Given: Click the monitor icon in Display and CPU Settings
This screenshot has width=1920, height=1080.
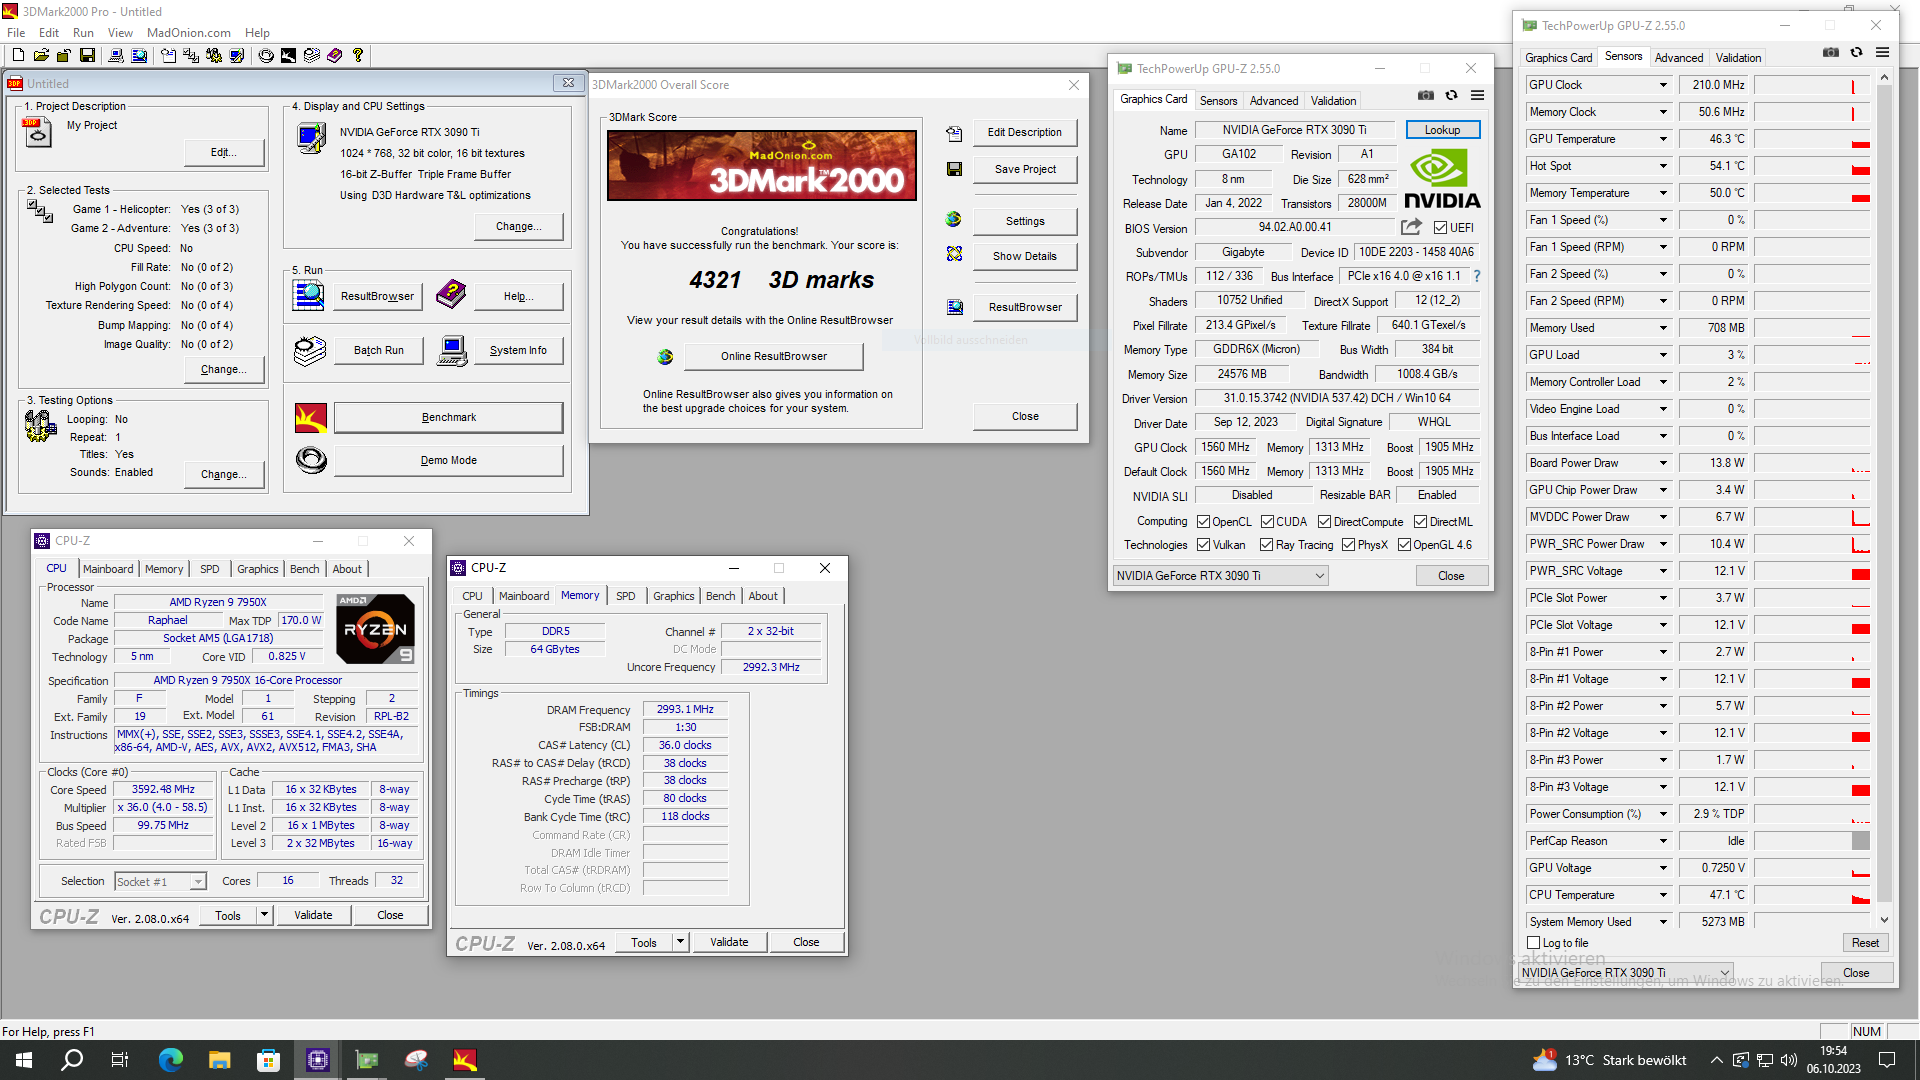Looking at the screenshot, I should [x=312, y=137].
